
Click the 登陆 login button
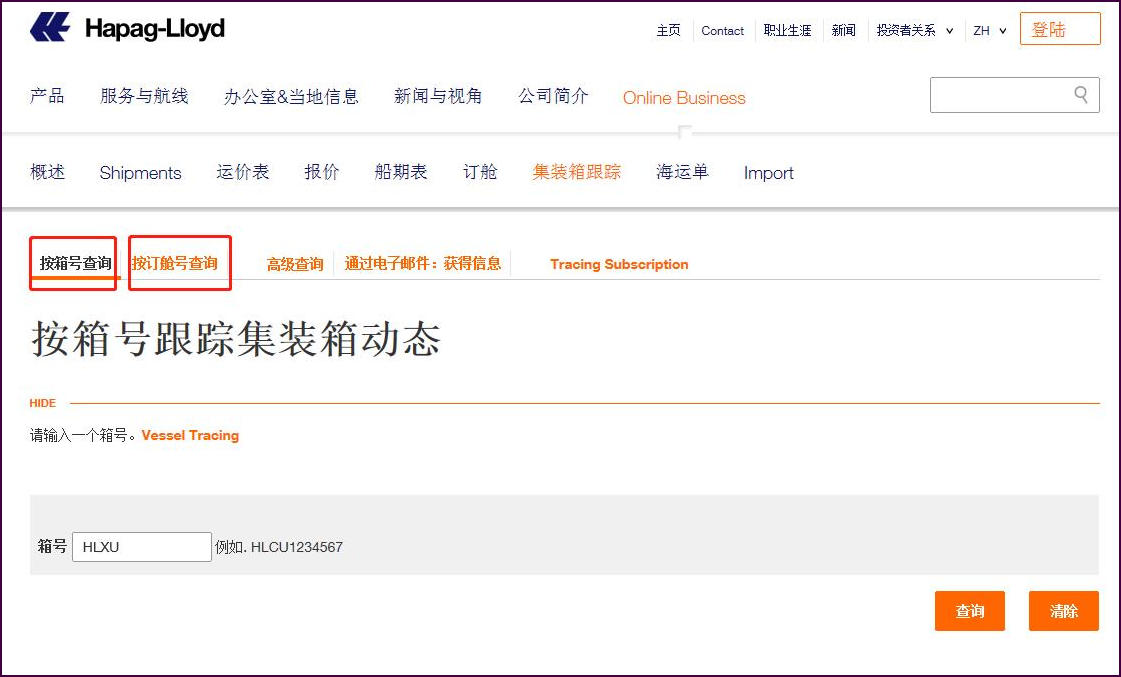pos(1060,29)
